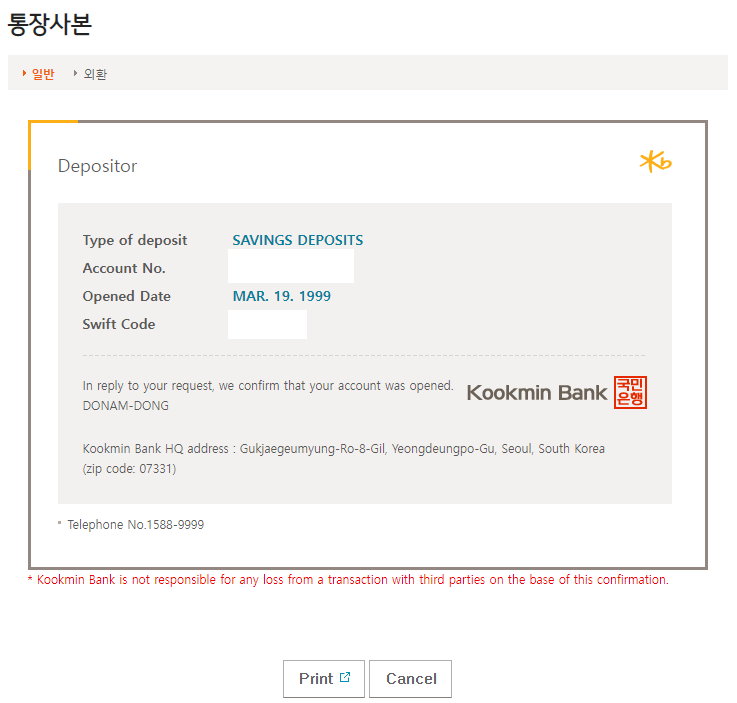The image size is (737, 703).
Task: Select the SAVINGS DEPOSITS value
Action: click(298, 240)
